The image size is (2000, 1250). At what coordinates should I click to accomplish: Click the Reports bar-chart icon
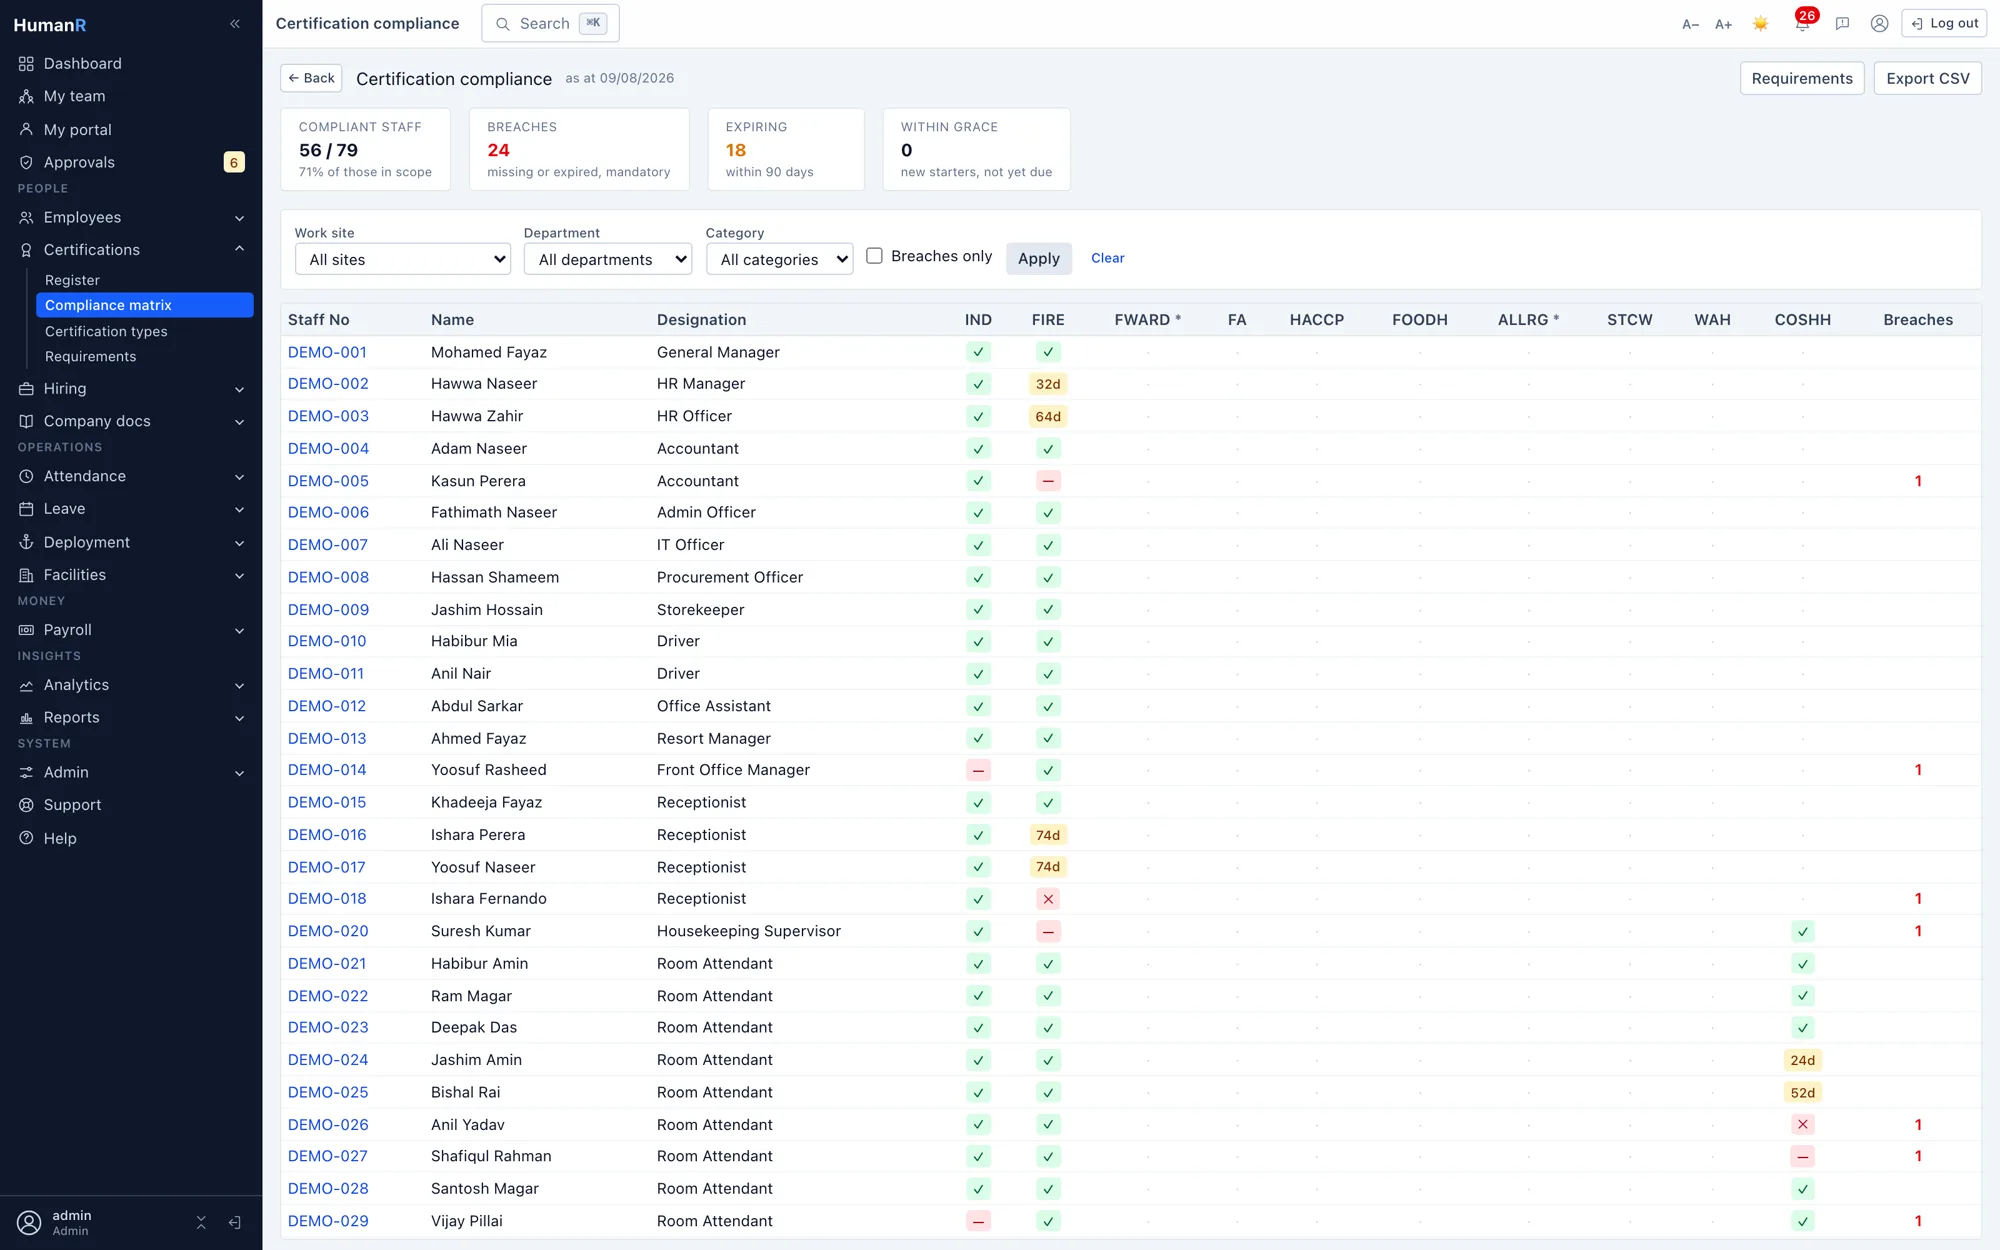coord(26,717)
